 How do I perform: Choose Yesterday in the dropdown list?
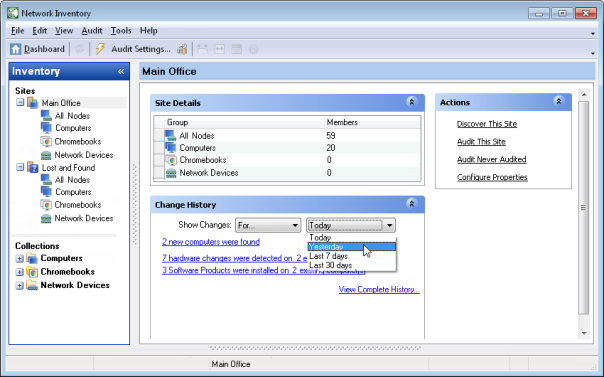click(352, 247)
